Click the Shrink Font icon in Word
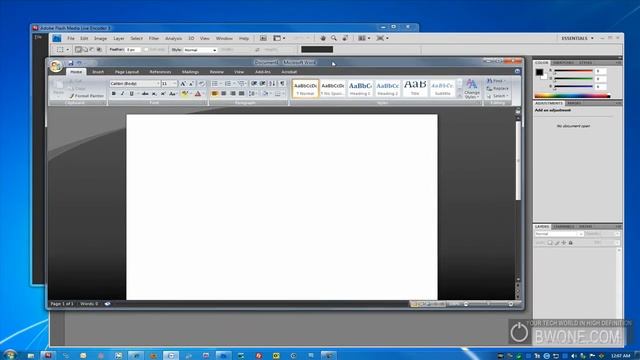The width and height of the screenshot is (640, 360). tap(191, 84)
